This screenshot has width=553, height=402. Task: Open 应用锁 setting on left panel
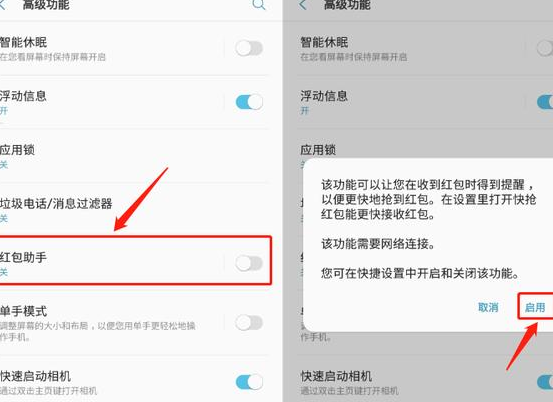(x=134, y=156)
